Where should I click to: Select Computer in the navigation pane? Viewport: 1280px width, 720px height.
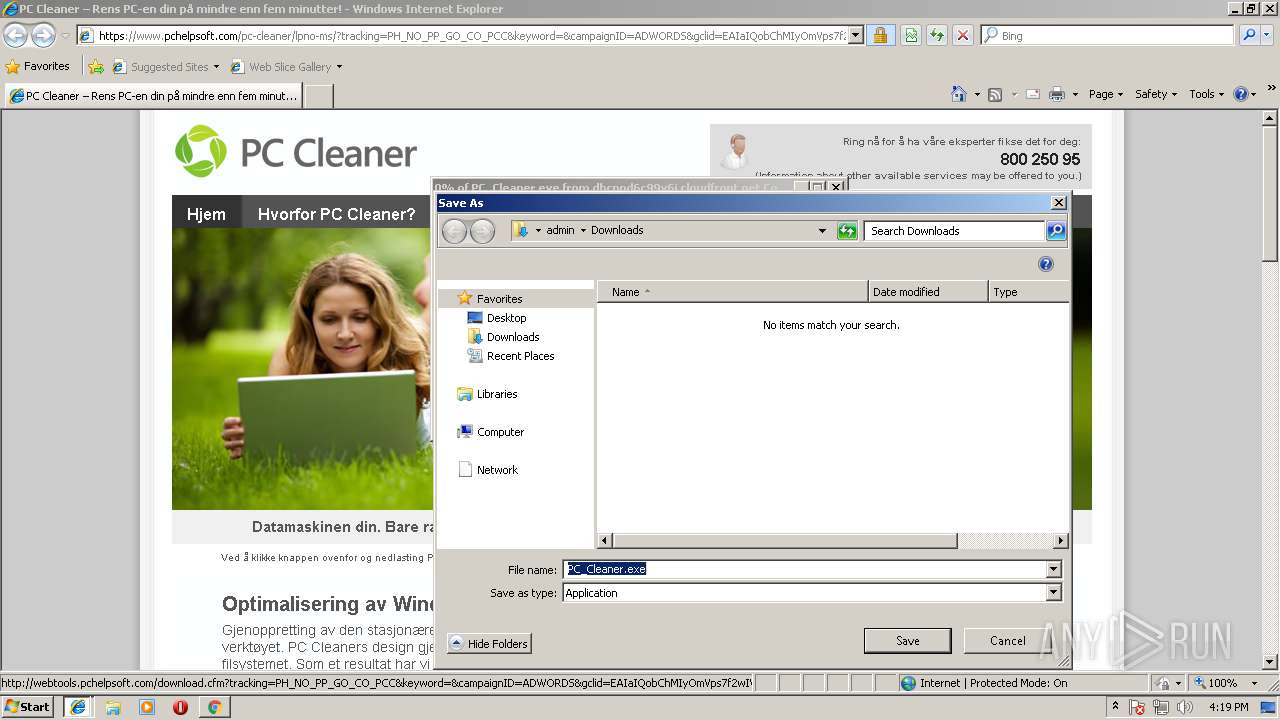[x=500, y=432]
